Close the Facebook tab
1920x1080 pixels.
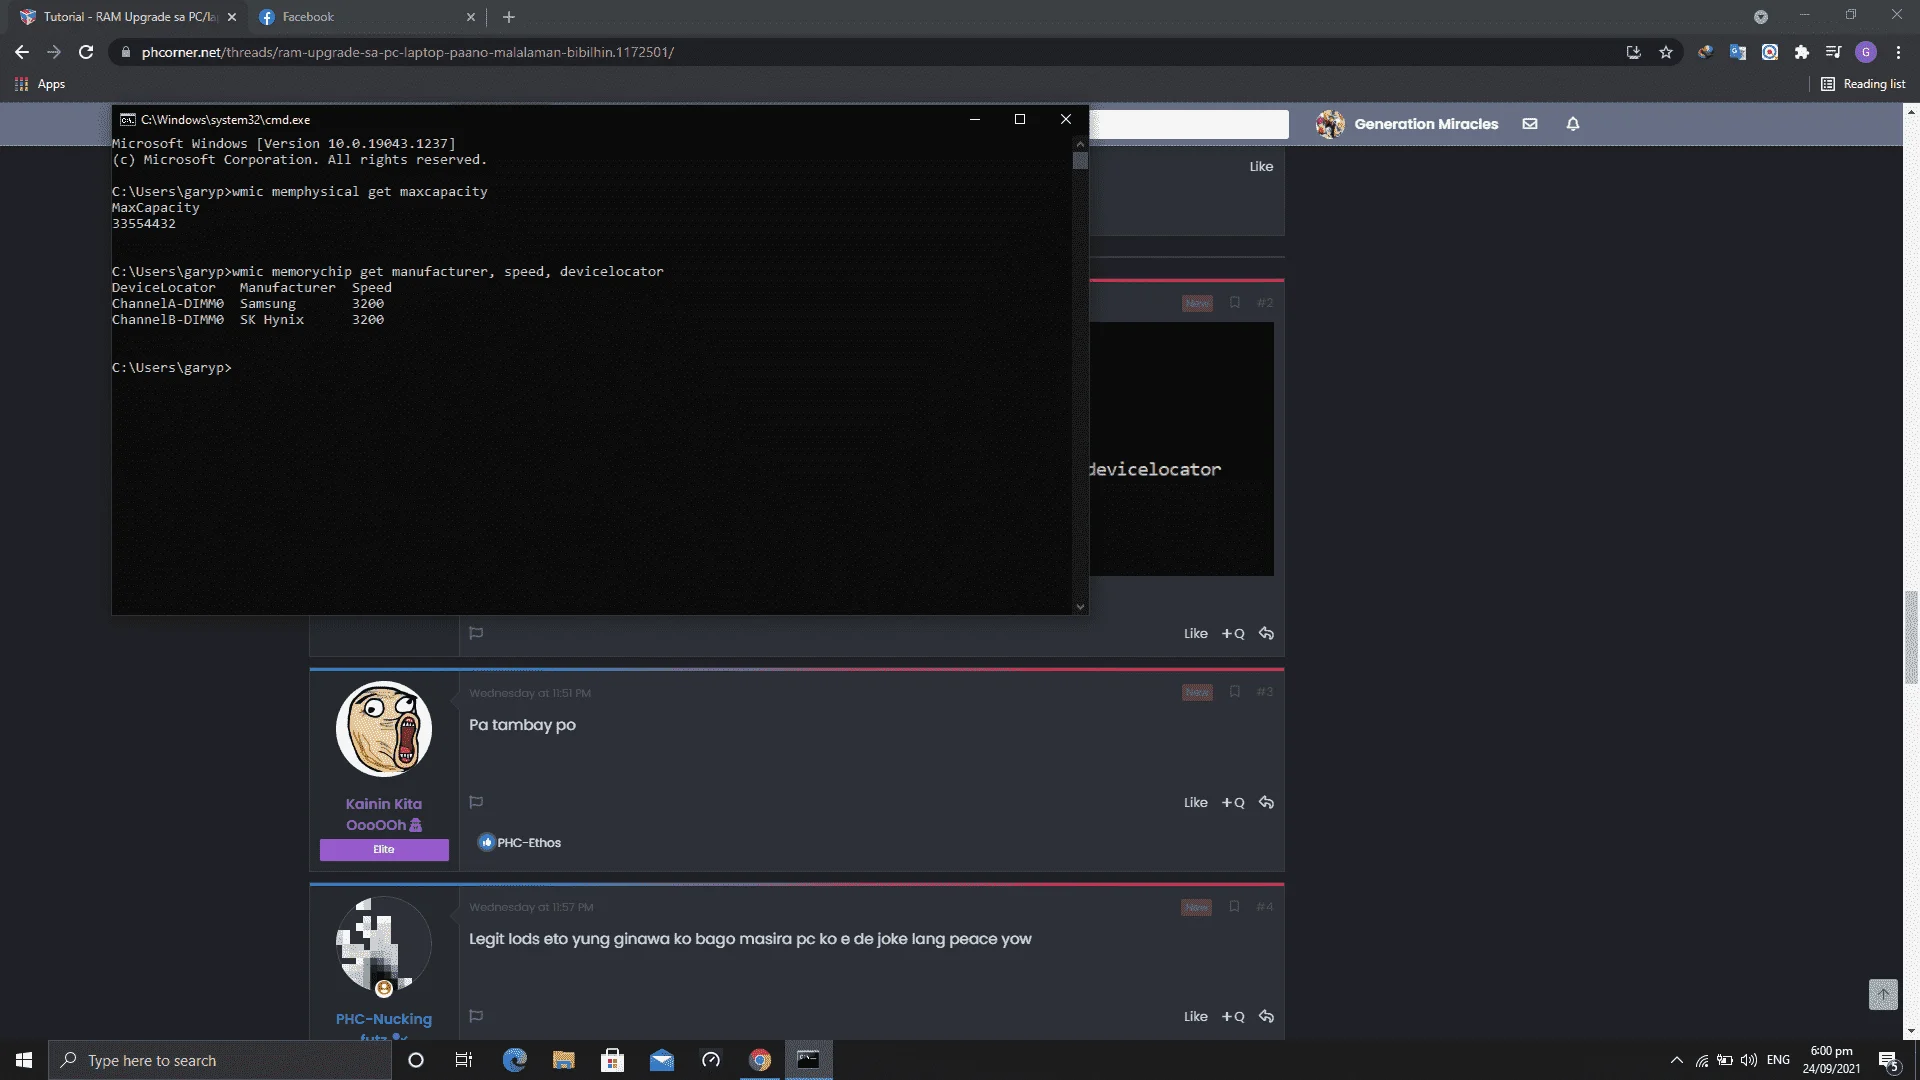471,17
